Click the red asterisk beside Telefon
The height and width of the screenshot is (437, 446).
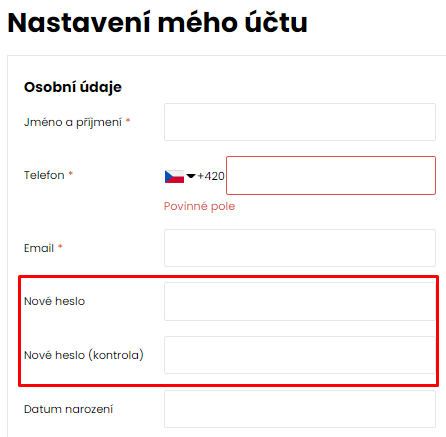click(x=71, y=174)
